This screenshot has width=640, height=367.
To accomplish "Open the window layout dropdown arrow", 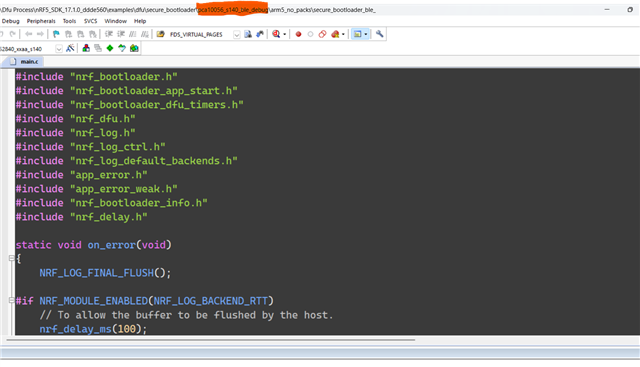I will click(366, 34).
